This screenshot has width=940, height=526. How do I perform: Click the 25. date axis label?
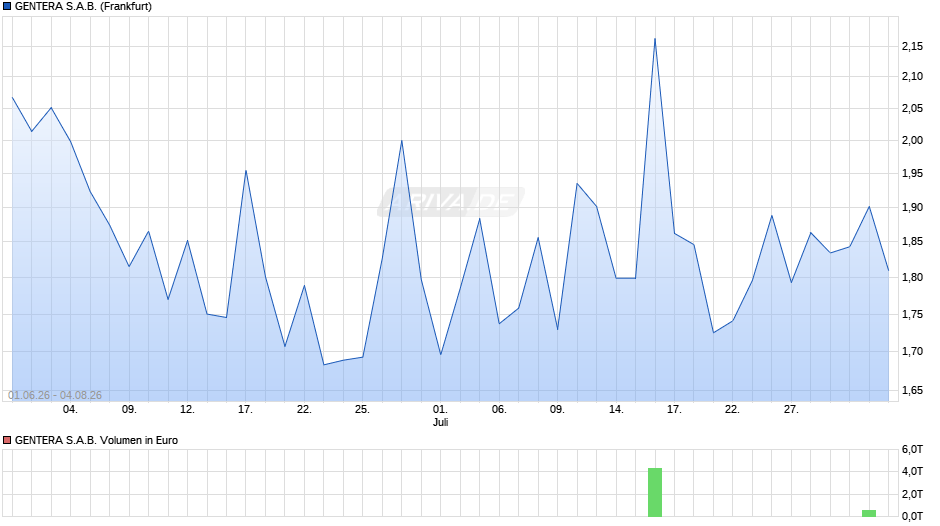[362, 410]
